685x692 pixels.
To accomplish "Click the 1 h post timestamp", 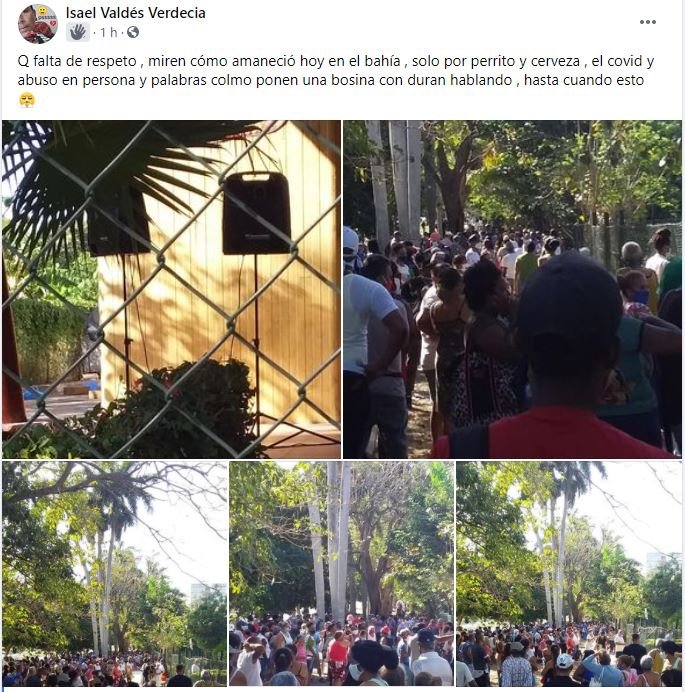I will [x=108, y=33].
